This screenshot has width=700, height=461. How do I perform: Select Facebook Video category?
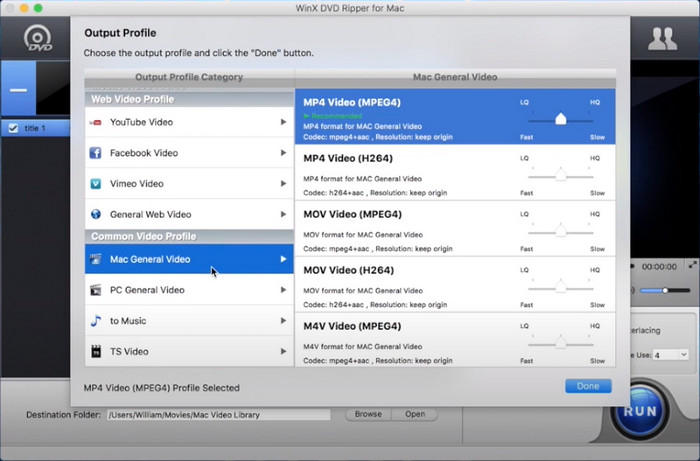click(189, 153)
